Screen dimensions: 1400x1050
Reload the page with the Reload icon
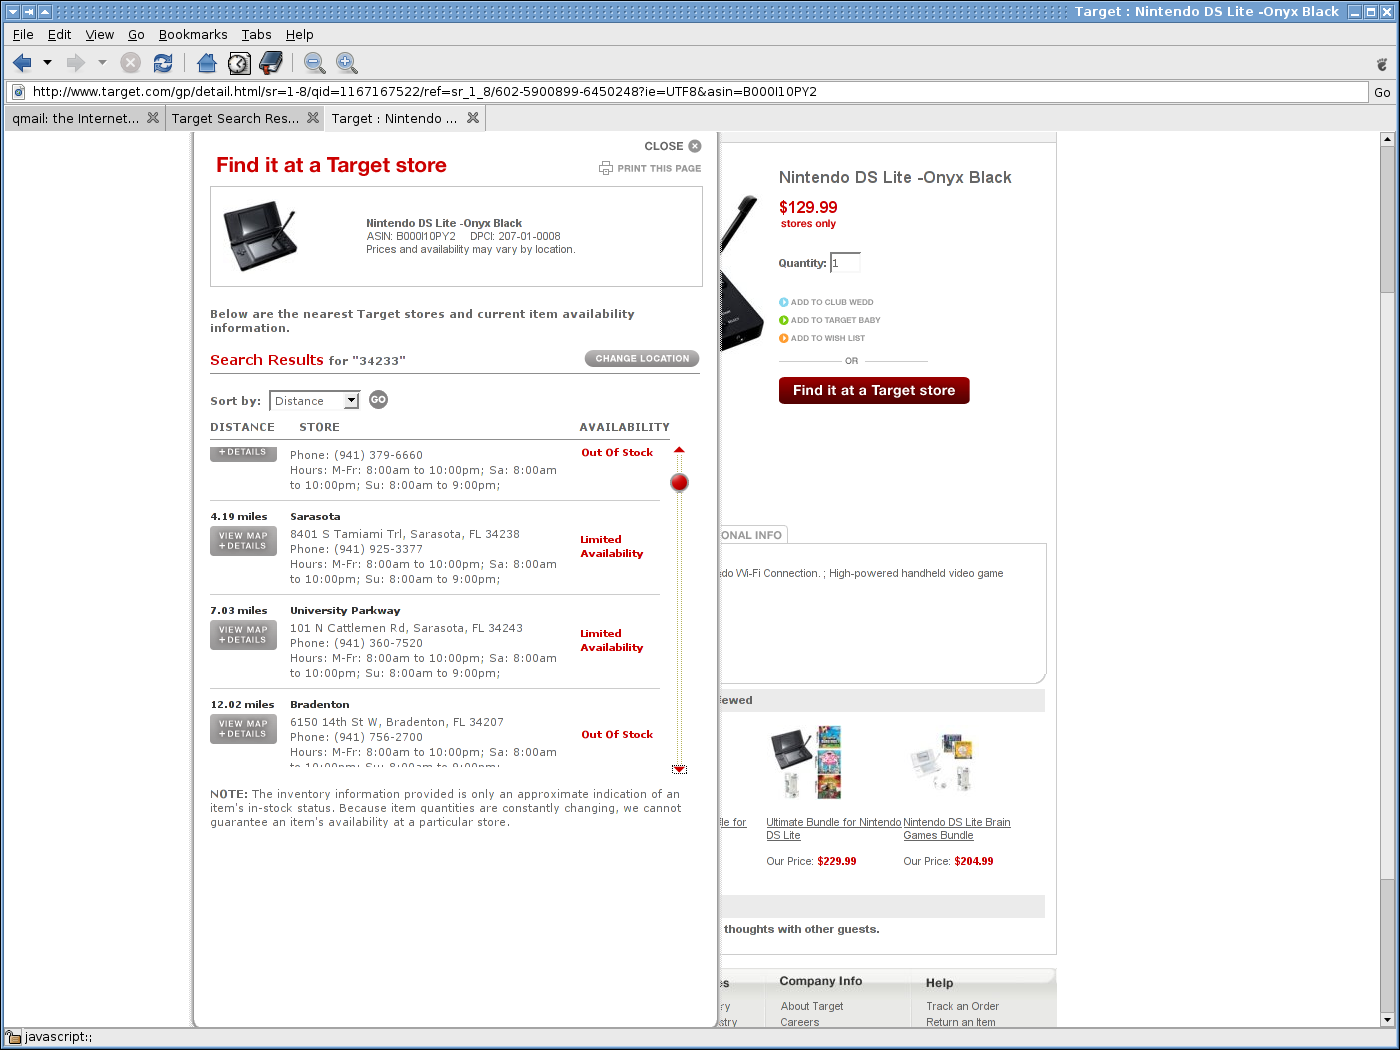[x=163, y=63]
